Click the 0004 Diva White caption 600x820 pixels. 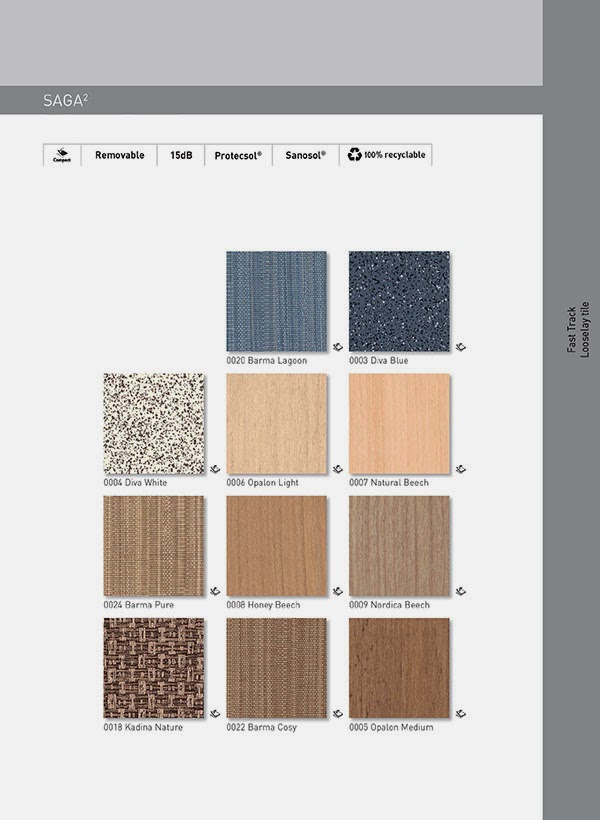point(135,483)
